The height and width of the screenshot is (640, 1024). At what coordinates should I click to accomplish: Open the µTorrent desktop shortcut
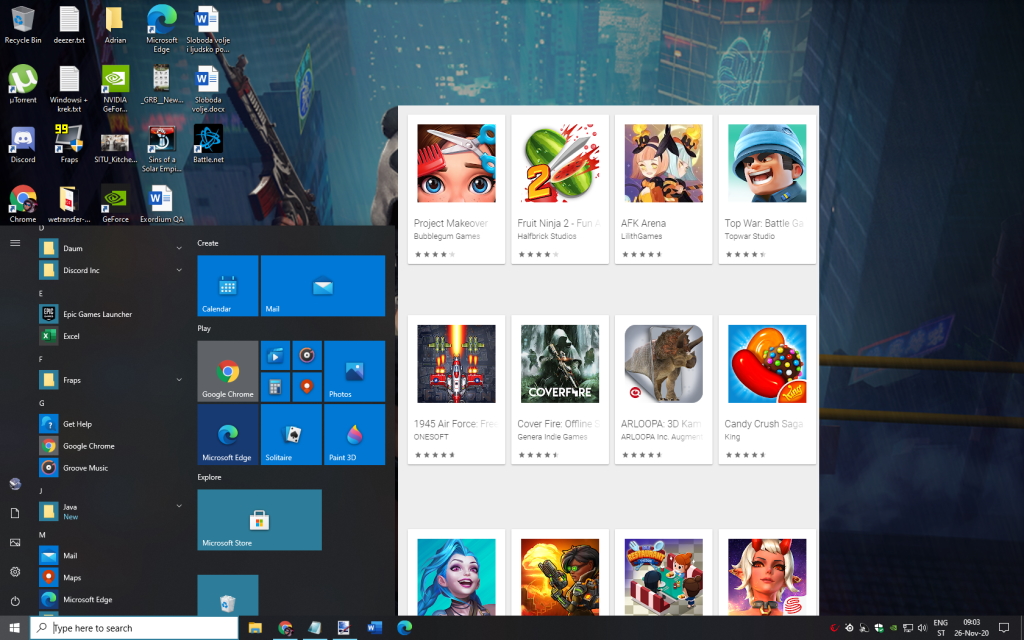[22, 85]
